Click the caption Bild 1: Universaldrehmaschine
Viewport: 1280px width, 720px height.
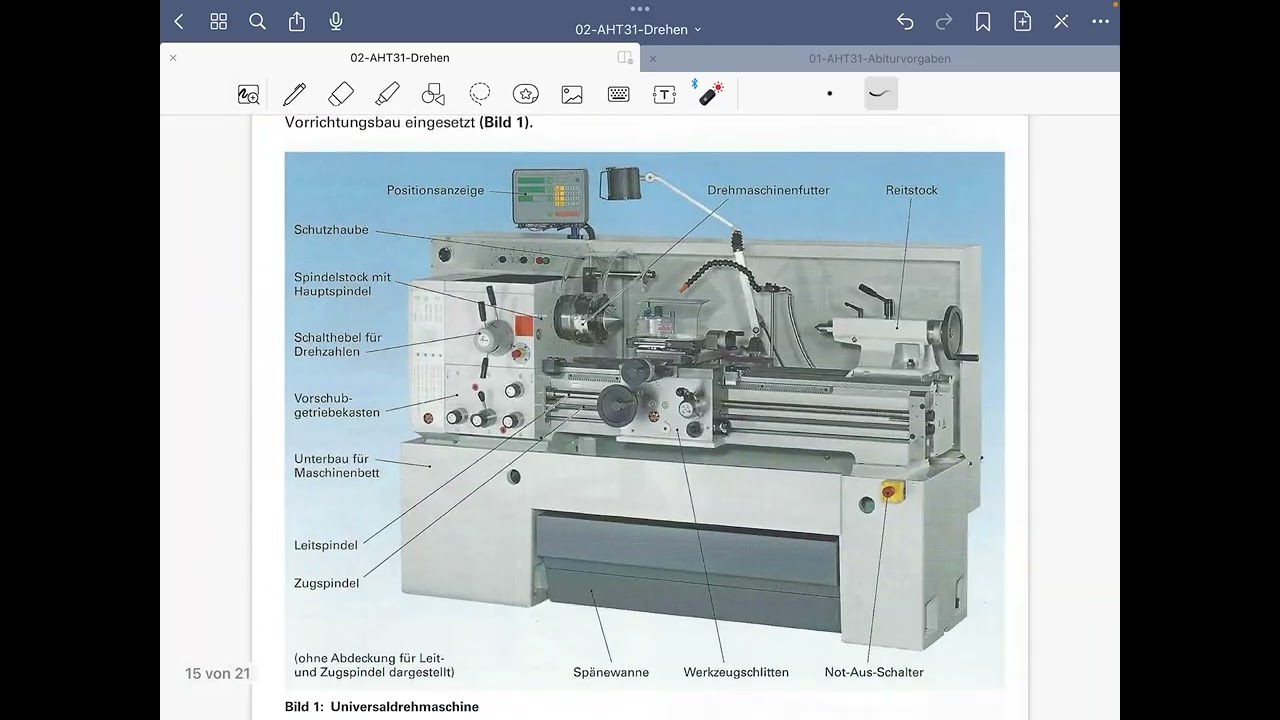pos(382,707)
